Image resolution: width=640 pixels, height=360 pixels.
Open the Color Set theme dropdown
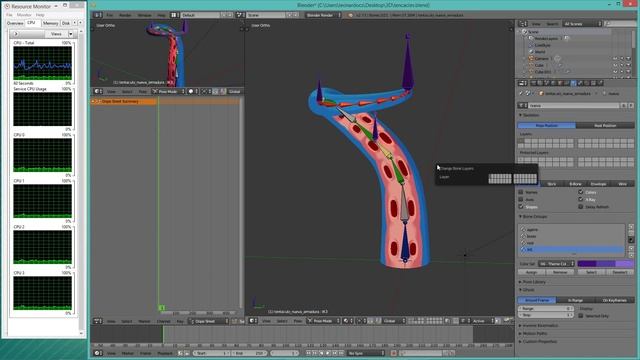coord(556,264)
